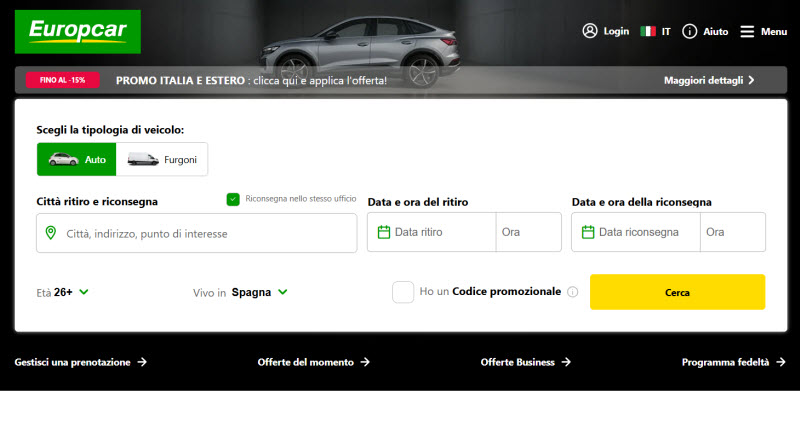Click the yellow Cerca button
This screenshot has width=800, height=430.
[x=678, y=292]
